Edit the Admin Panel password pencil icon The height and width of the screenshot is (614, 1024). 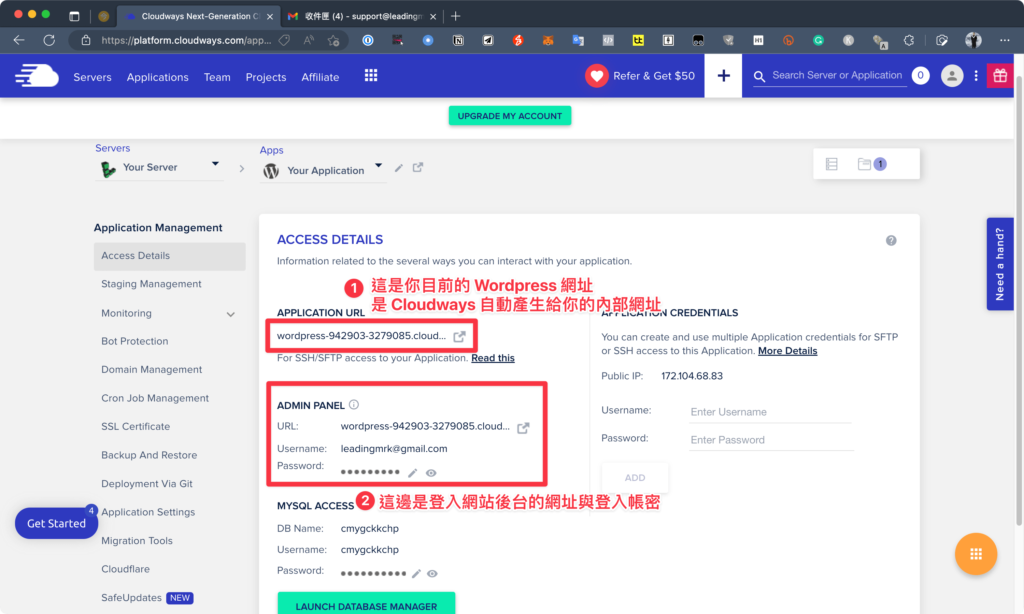[x=413, y=473]
